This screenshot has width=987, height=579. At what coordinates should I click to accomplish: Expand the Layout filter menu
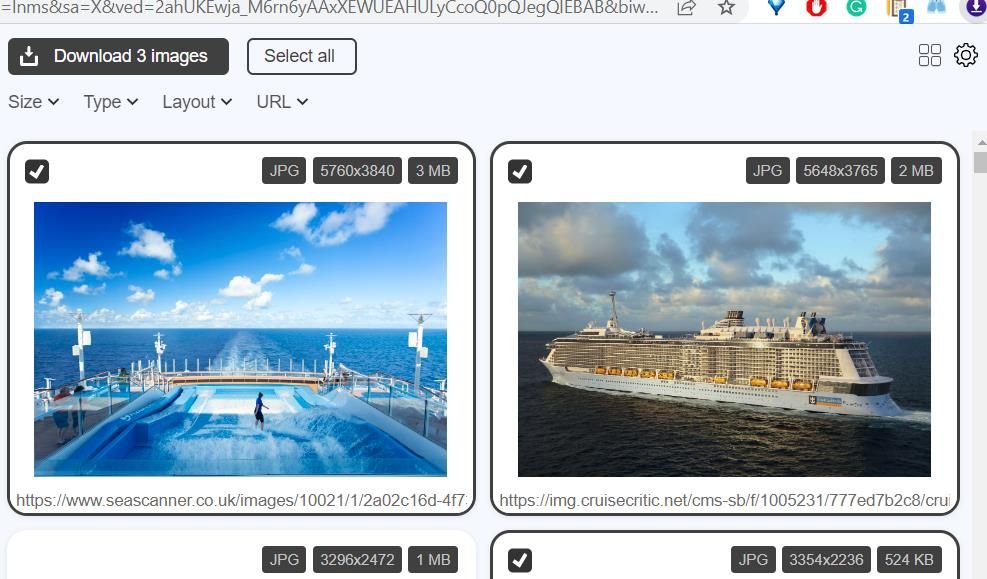tap(196, 101)
